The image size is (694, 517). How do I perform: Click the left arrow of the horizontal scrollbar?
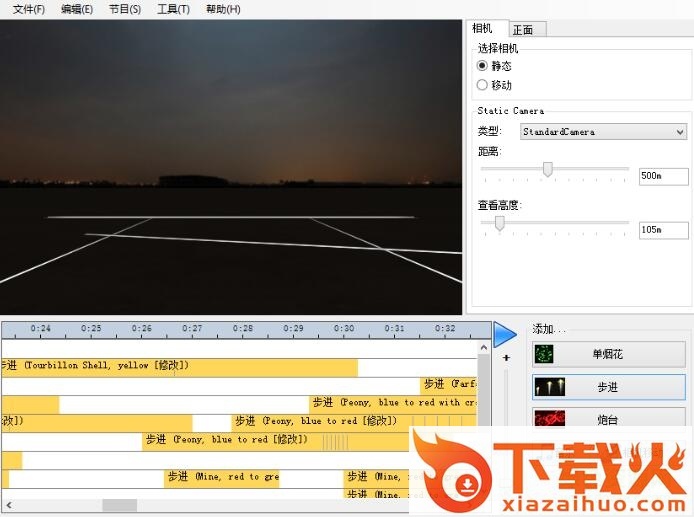click(x=9, y=505)
